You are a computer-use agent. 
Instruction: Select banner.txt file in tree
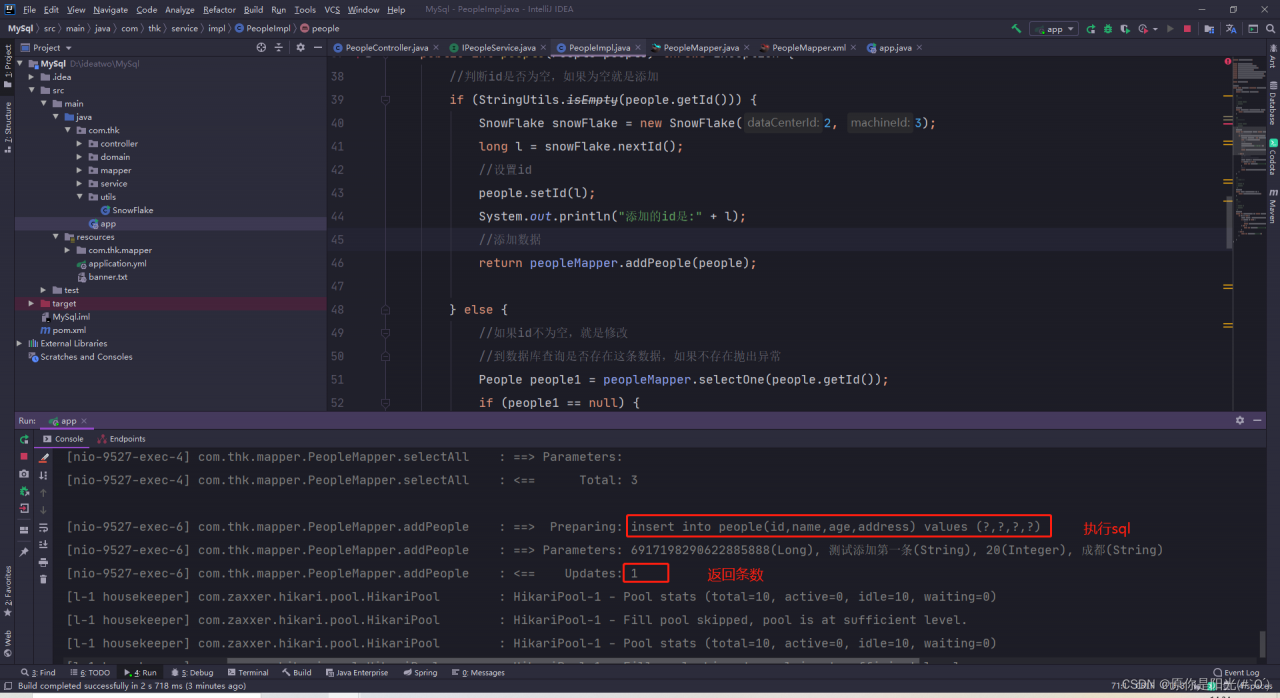coord(101,277)
